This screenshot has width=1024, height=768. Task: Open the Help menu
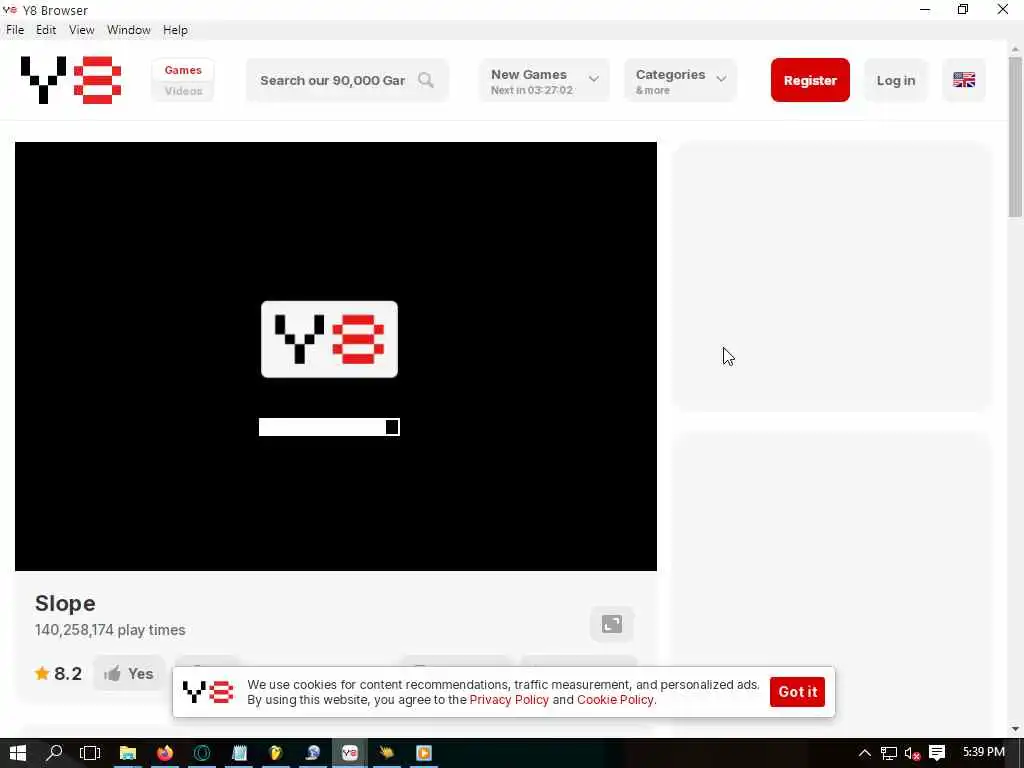pos(175,30)
